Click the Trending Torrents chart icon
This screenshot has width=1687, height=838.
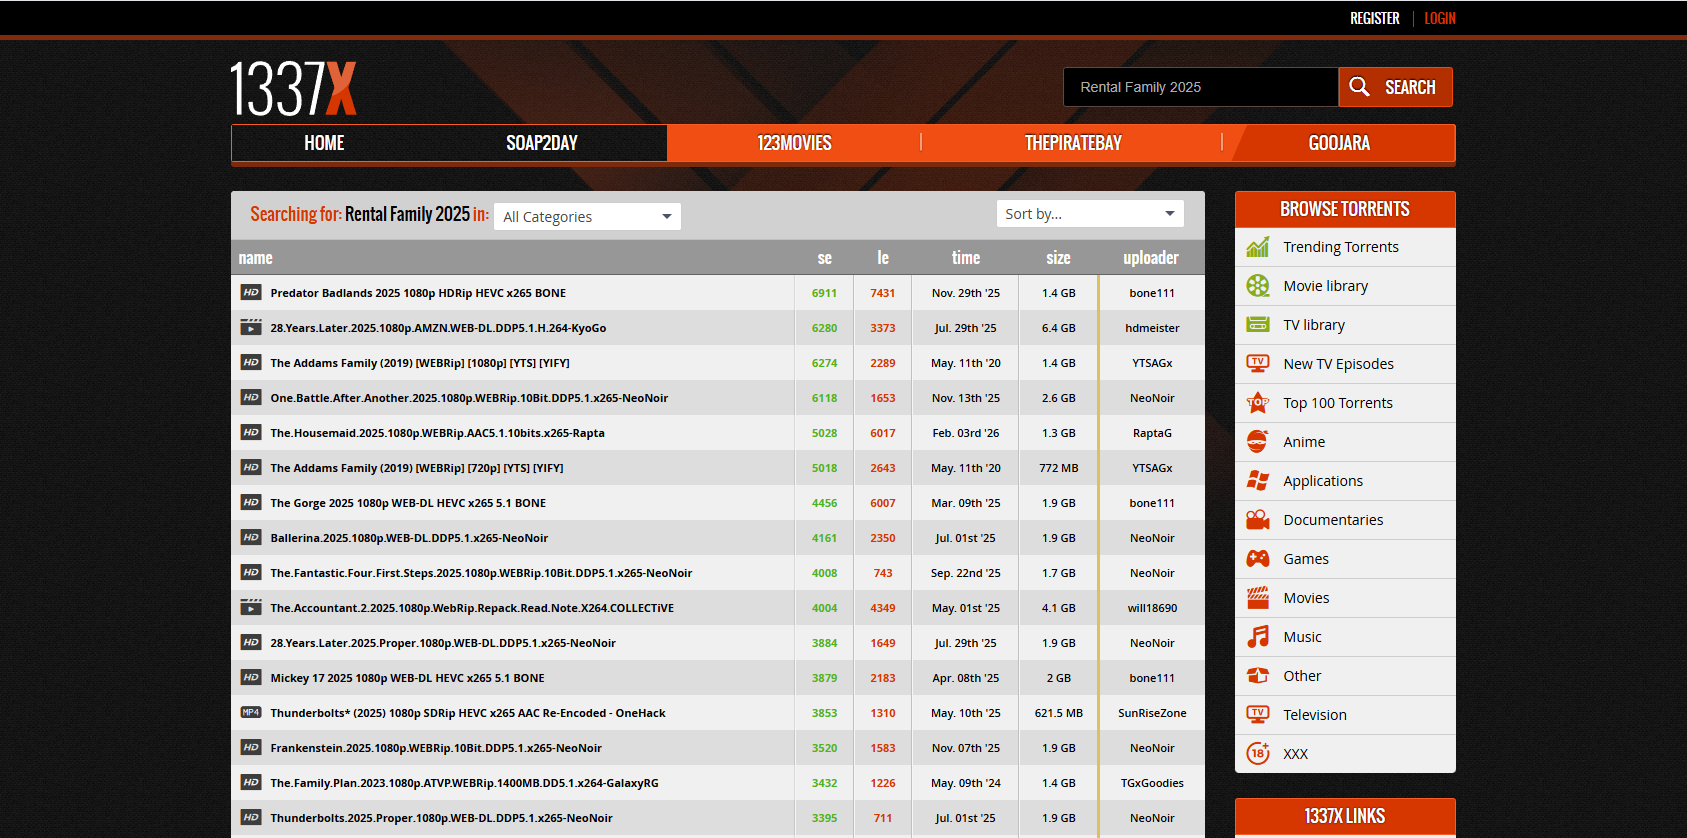click(1258, 247)
